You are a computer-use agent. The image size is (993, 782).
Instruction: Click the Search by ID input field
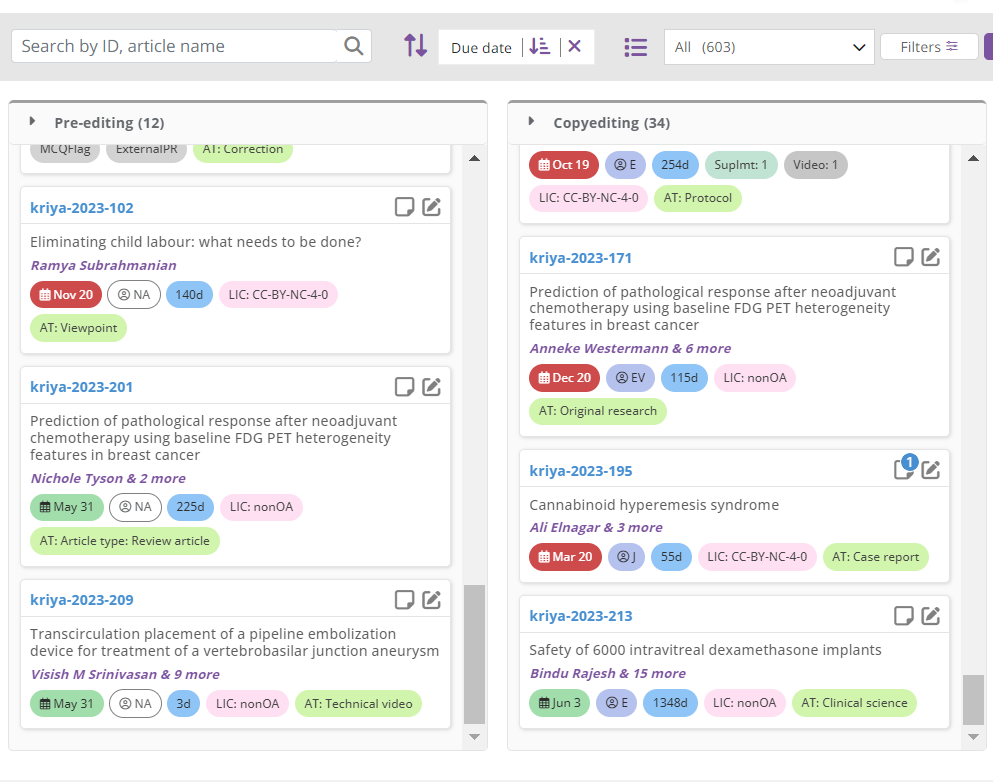(x=174, y=46)
